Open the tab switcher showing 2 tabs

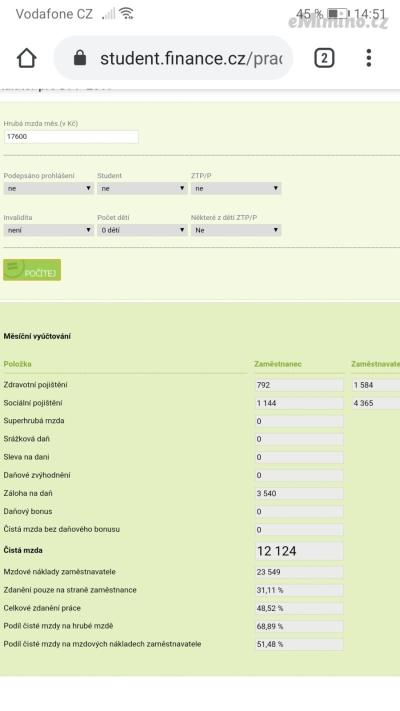pyautogui.click(x=324, y=58)
